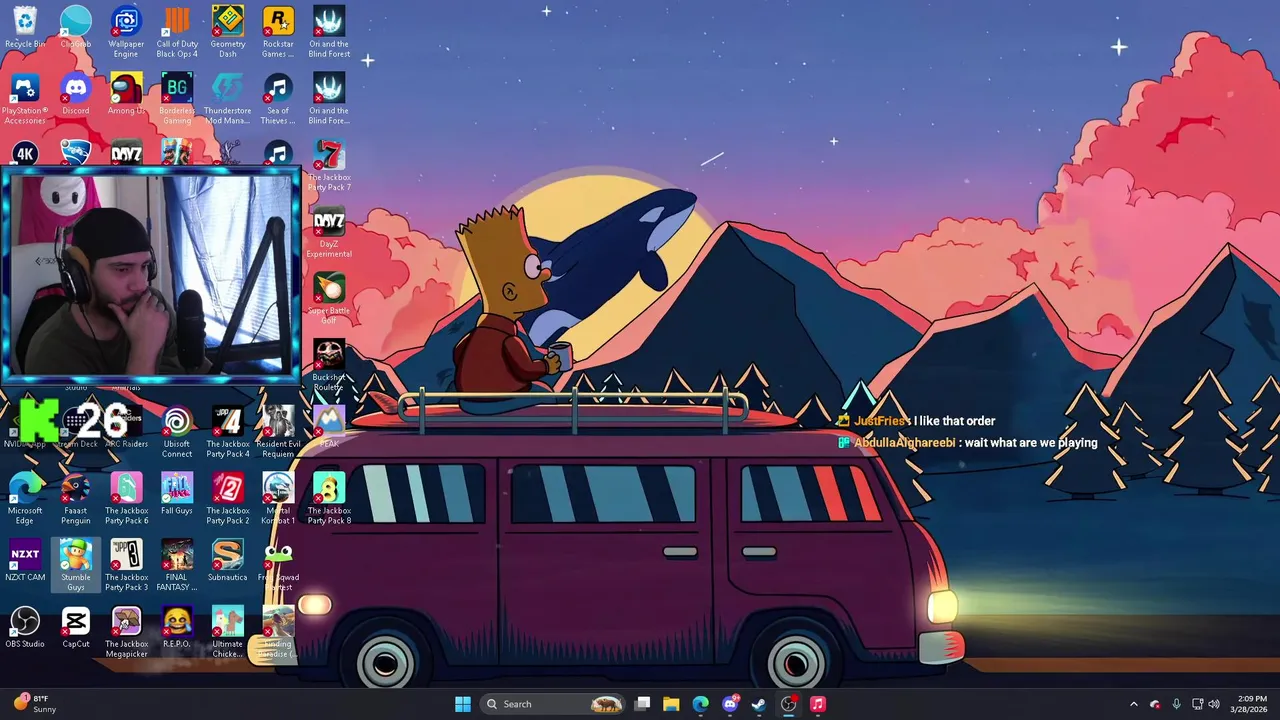Open the Windows Start menu
Viewport: 1280px width, 720px height.
click(463, 704)
